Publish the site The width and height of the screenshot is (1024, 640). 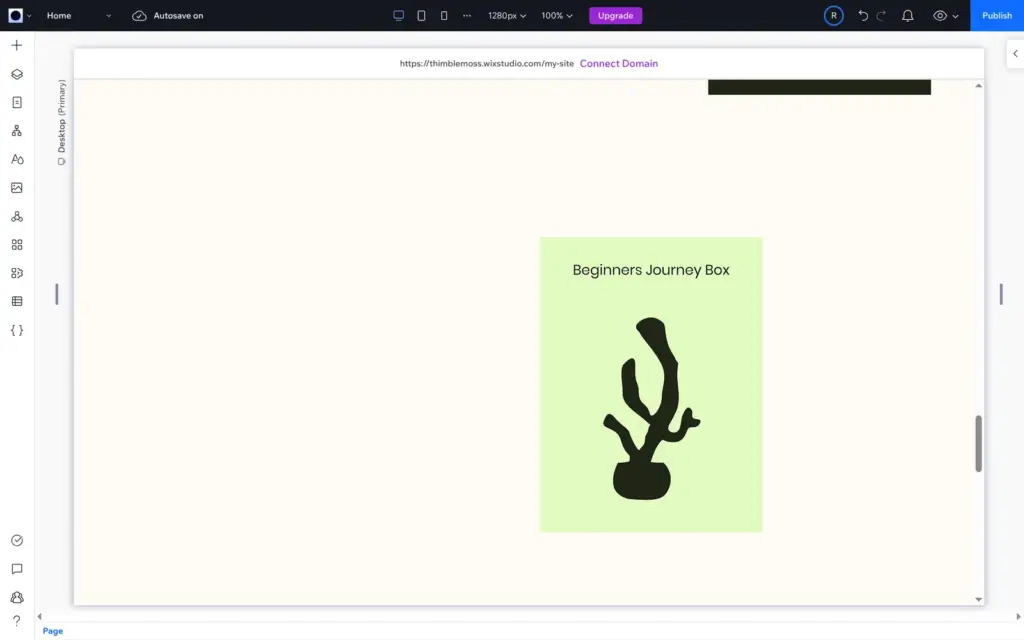pos(997,16)
